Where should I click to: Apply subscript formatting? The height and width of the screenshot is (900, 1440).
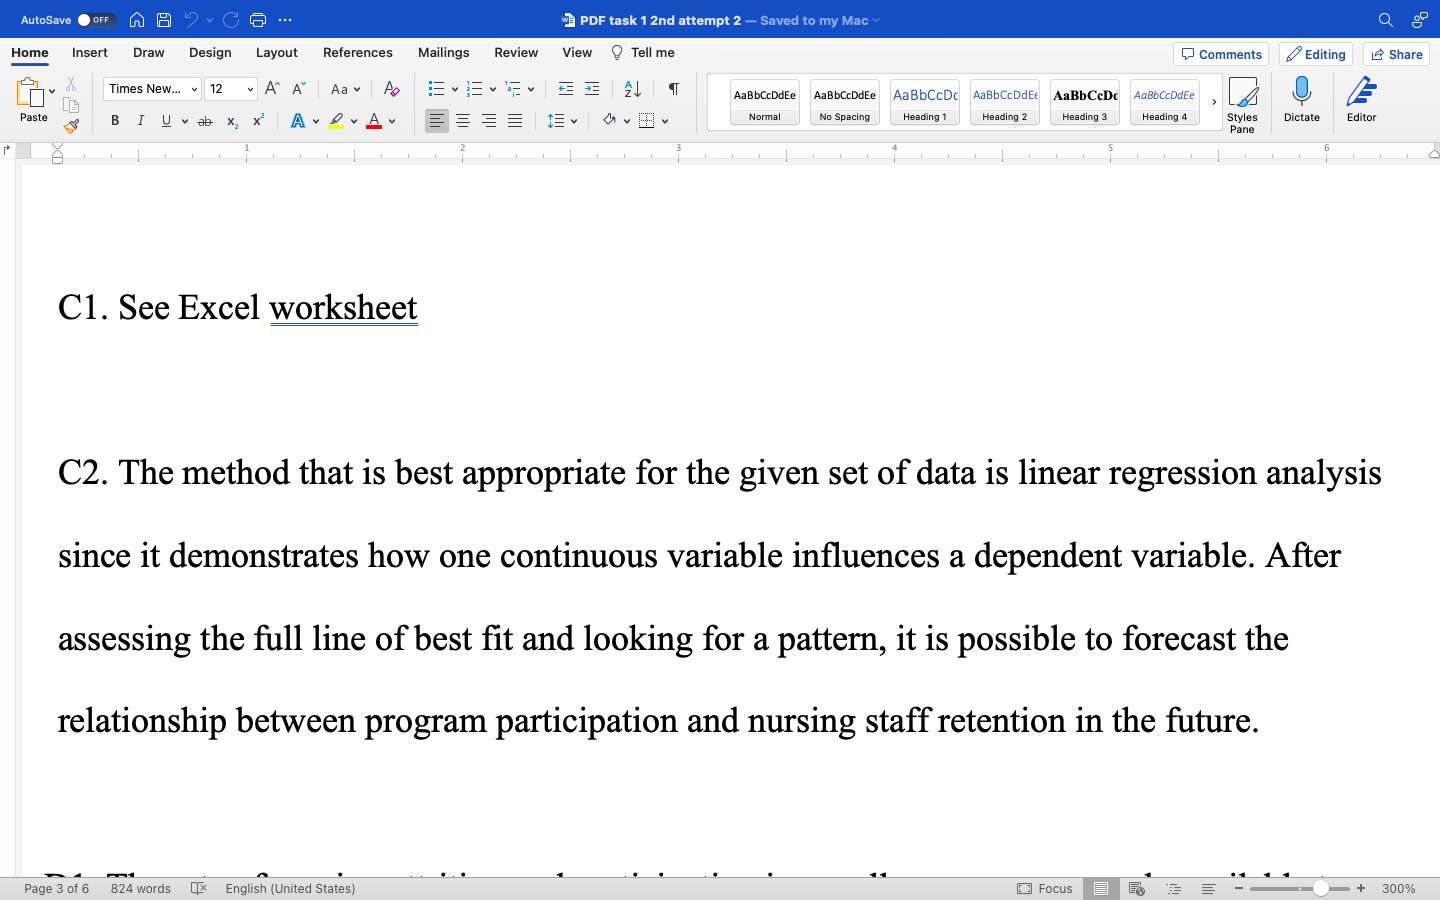tap(232, 121)
